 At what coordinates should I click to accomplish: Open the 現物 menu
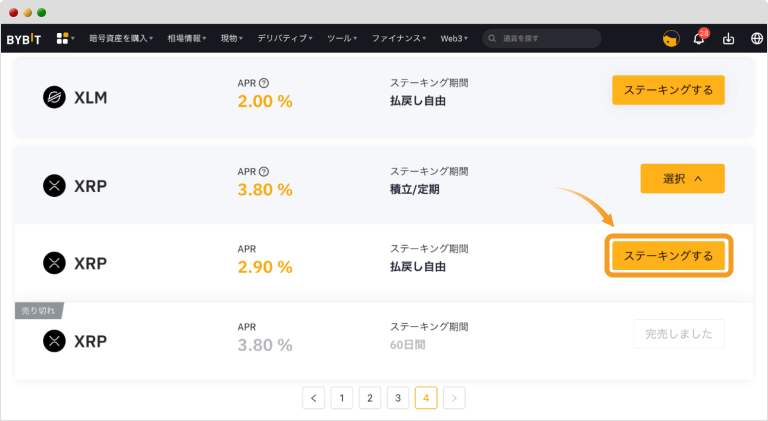click(x=232, y=38)
